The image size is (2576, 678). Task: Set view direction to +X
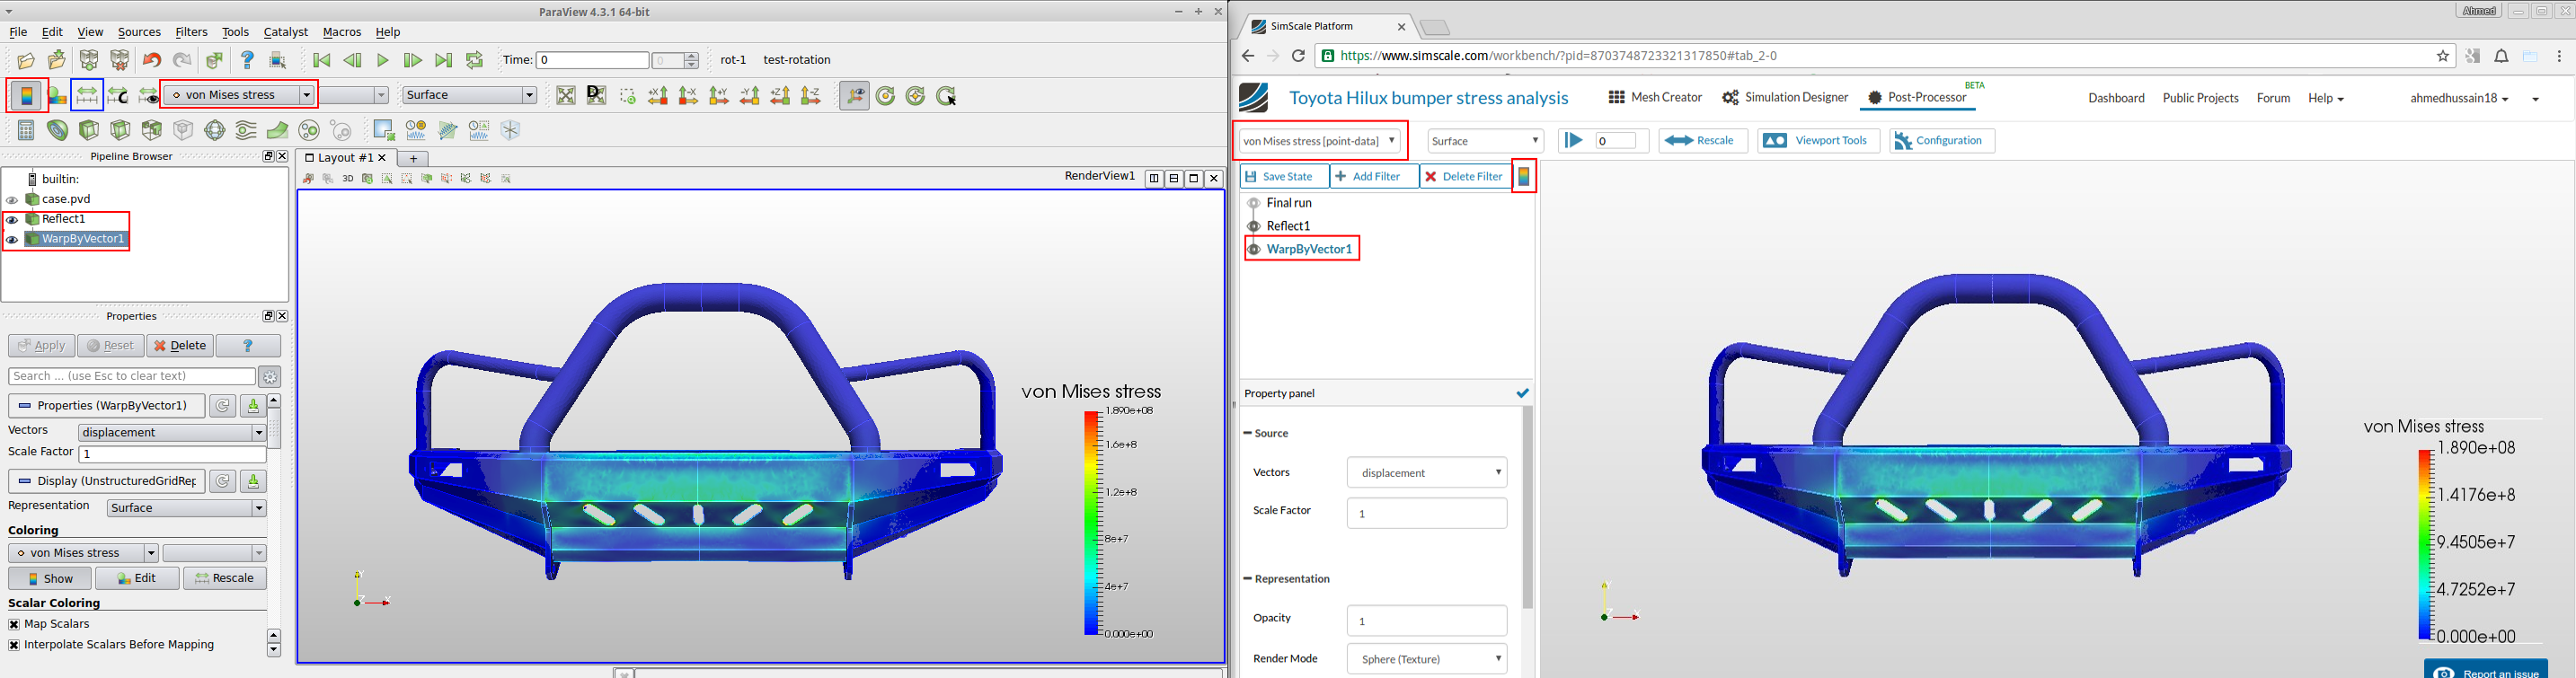[x=658, y=96]
